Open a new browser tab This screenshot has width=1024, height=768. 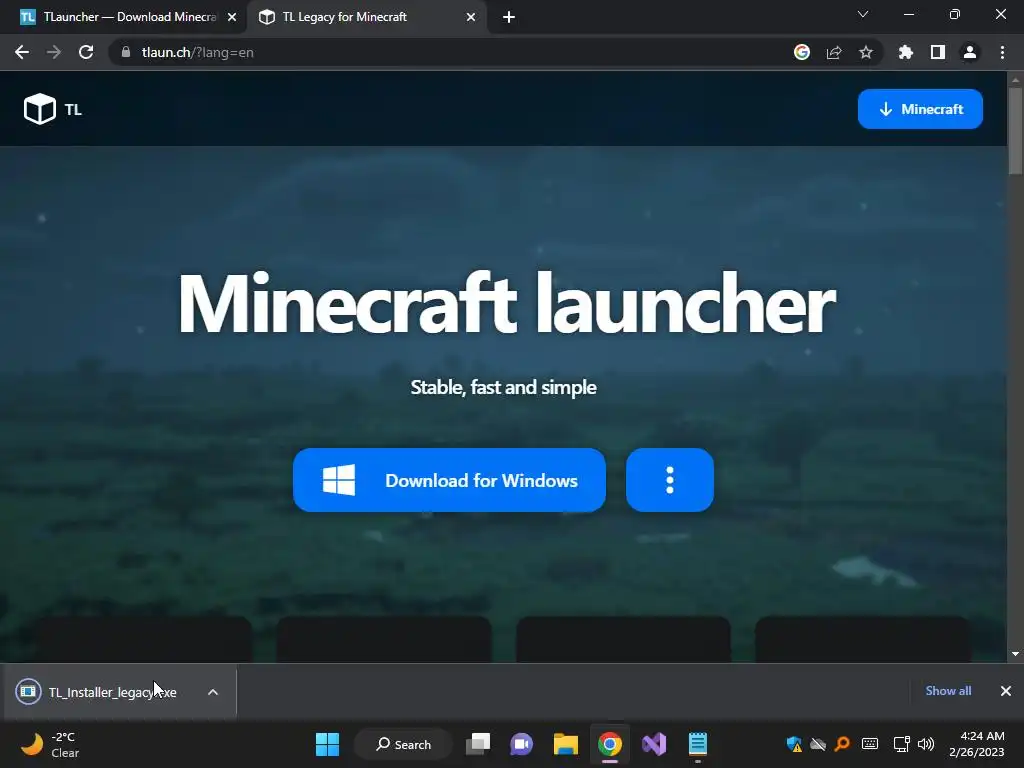point(509,18)
